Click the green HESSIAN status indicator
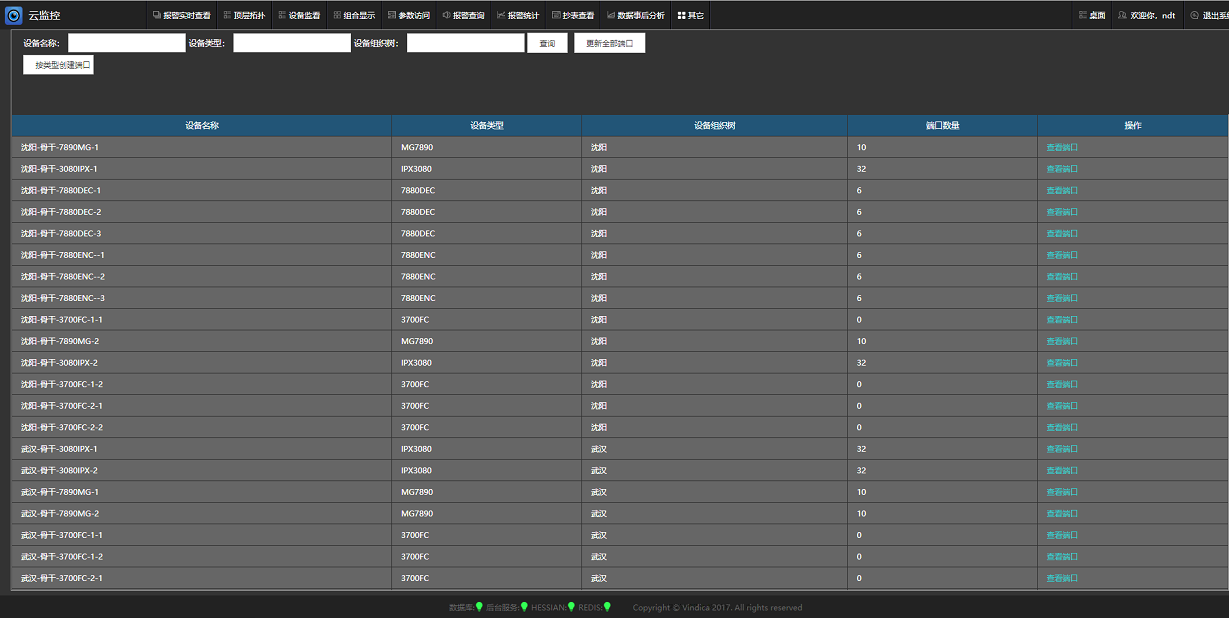Image resolution: width=1229 pixels, height=618 pixels. [571, 606]
